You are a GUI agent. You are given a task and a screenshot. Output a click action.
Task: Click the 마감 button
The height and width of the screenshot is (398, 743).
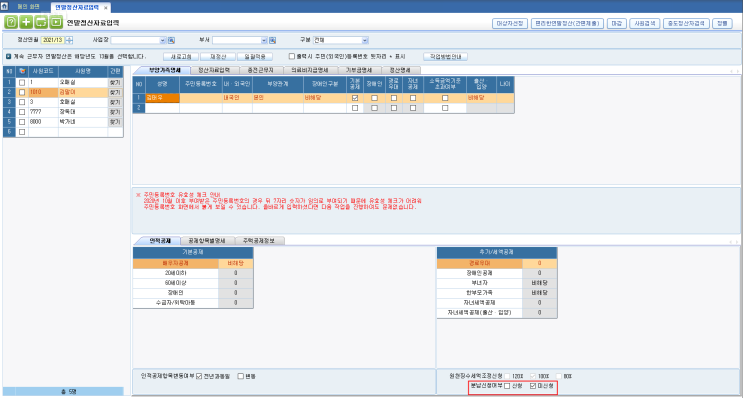pyautogui.click(x=616, y=23)
